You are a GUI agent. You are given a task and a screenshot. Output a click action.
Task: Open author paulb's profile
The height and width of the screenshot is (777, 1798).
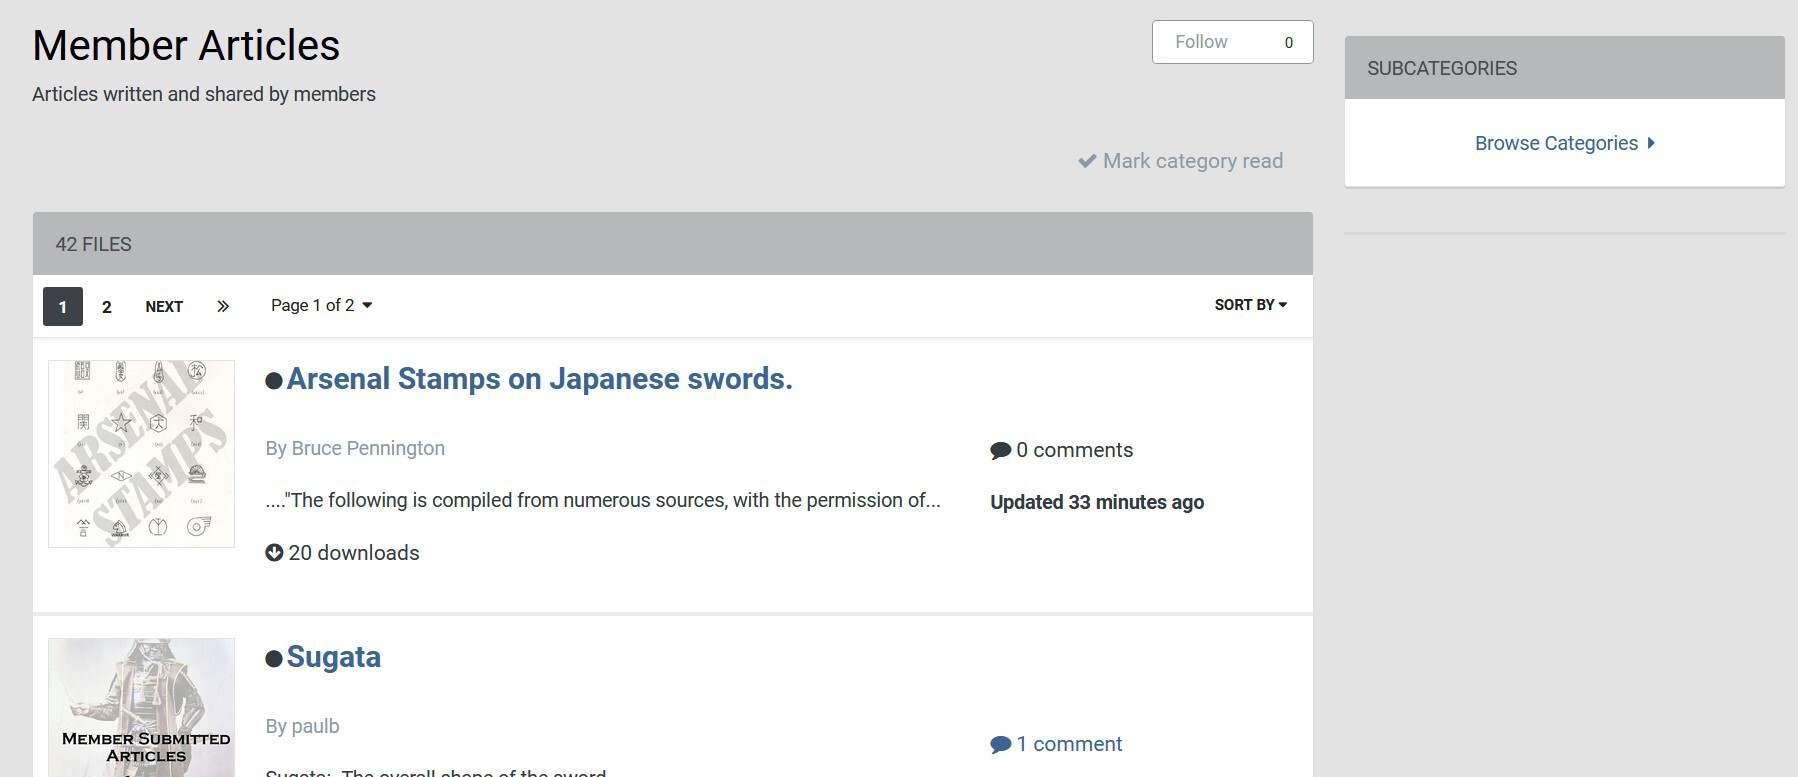point(315,726)
